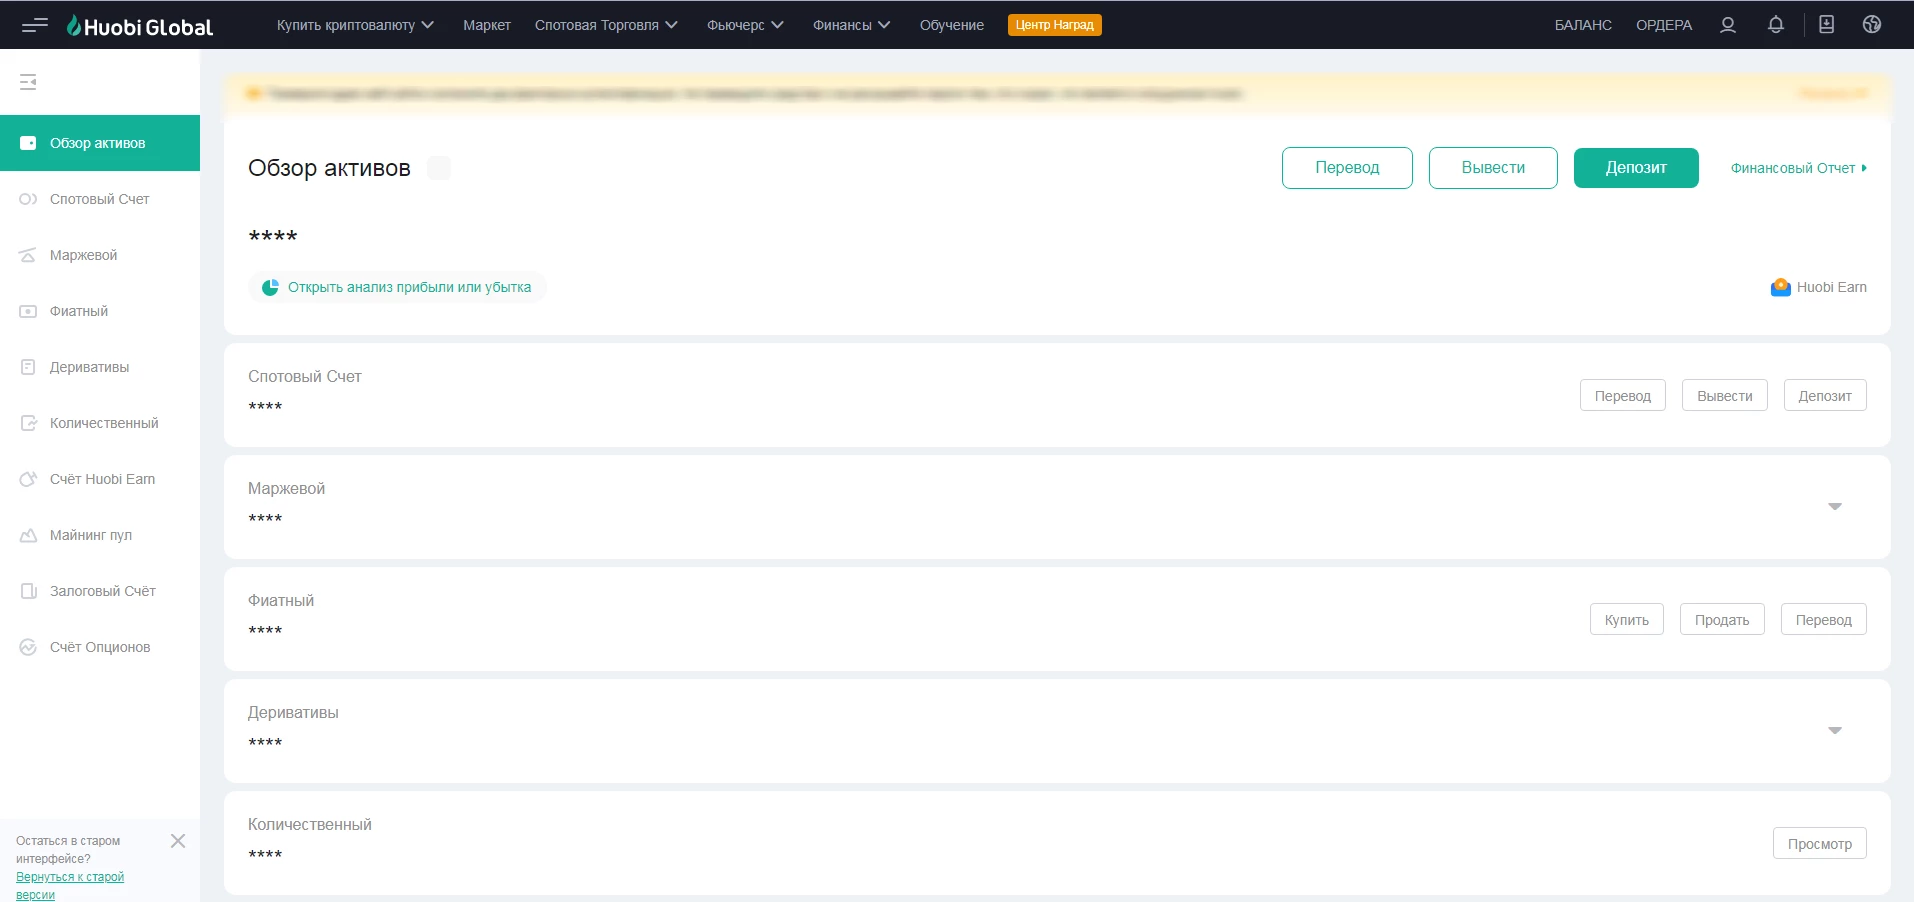The height and width of the screenshot is (902, 1914).
Task: Open the language globe icon
Action: (1872, 25)
